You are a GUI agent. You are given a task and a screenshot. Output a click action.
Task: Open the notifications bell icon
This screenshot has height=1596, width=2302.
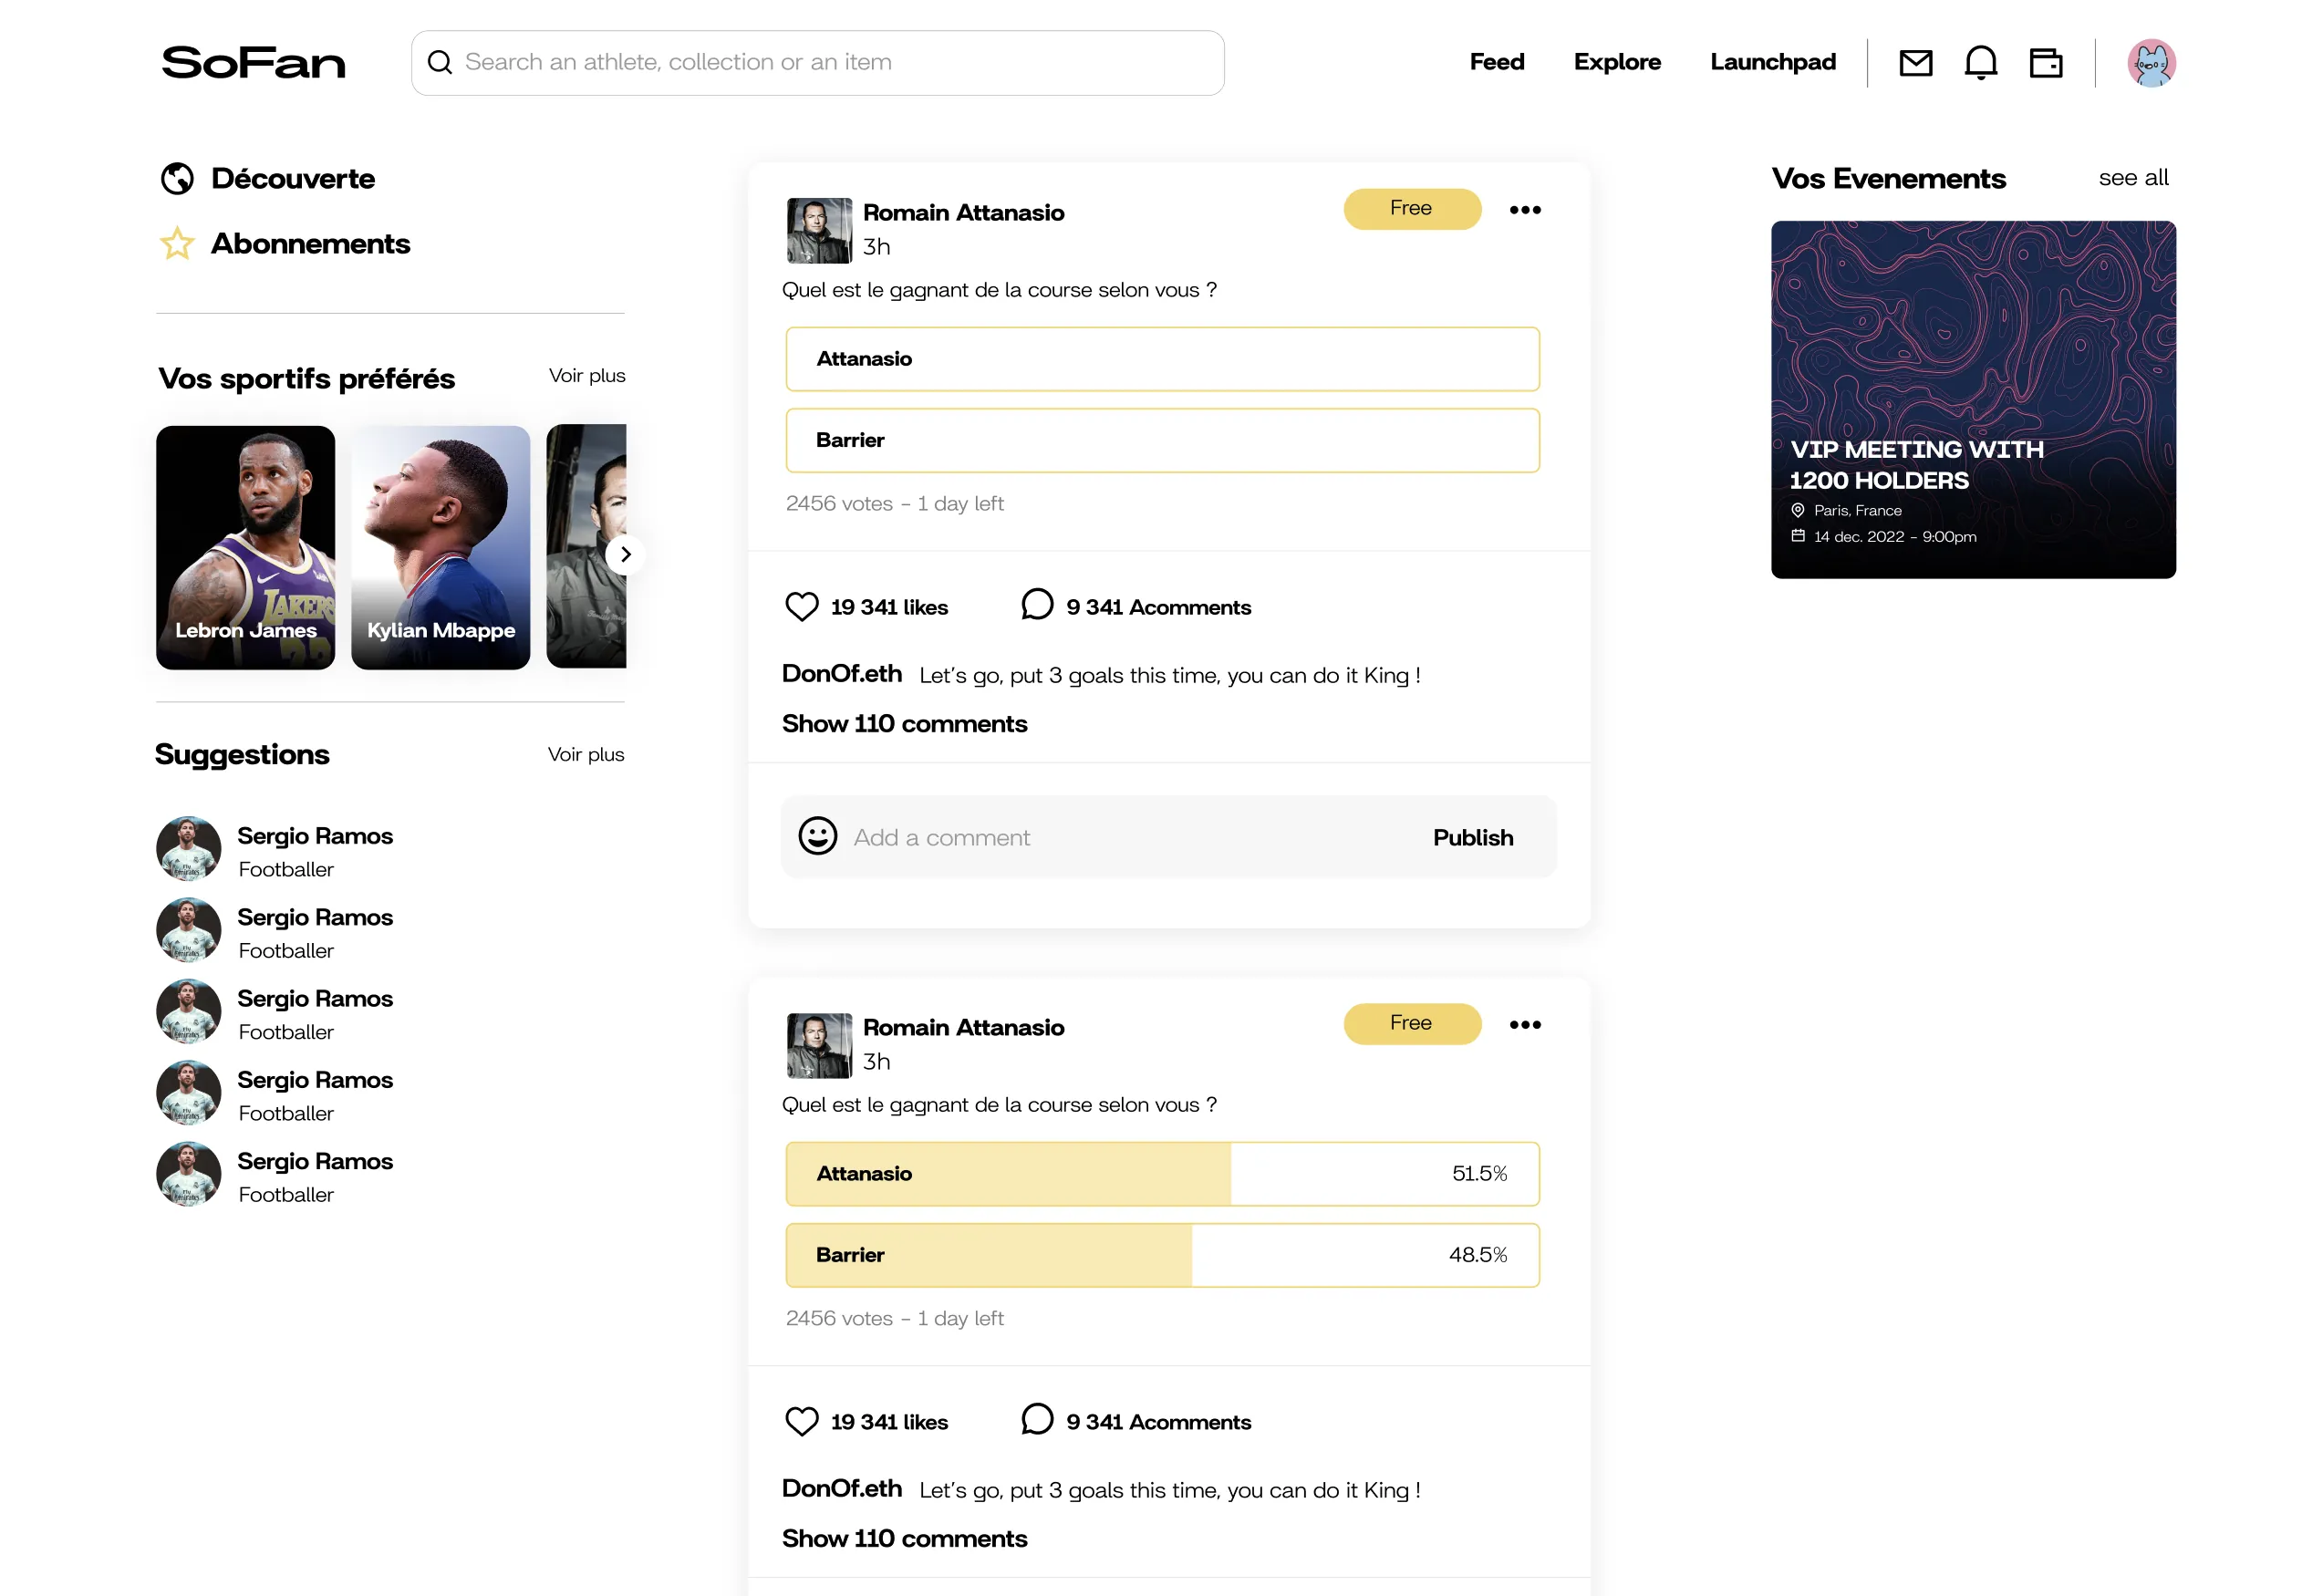click(1980, 63)
